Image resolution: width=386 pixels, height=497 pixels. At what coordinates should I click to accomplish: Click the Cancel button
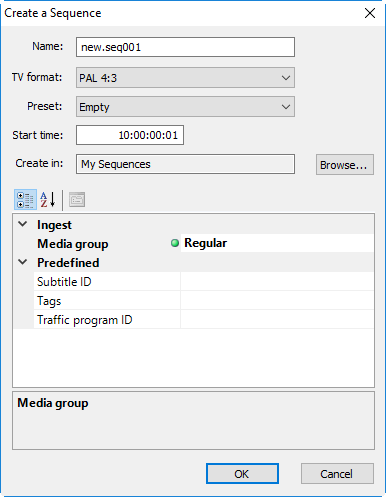point(337,473)
